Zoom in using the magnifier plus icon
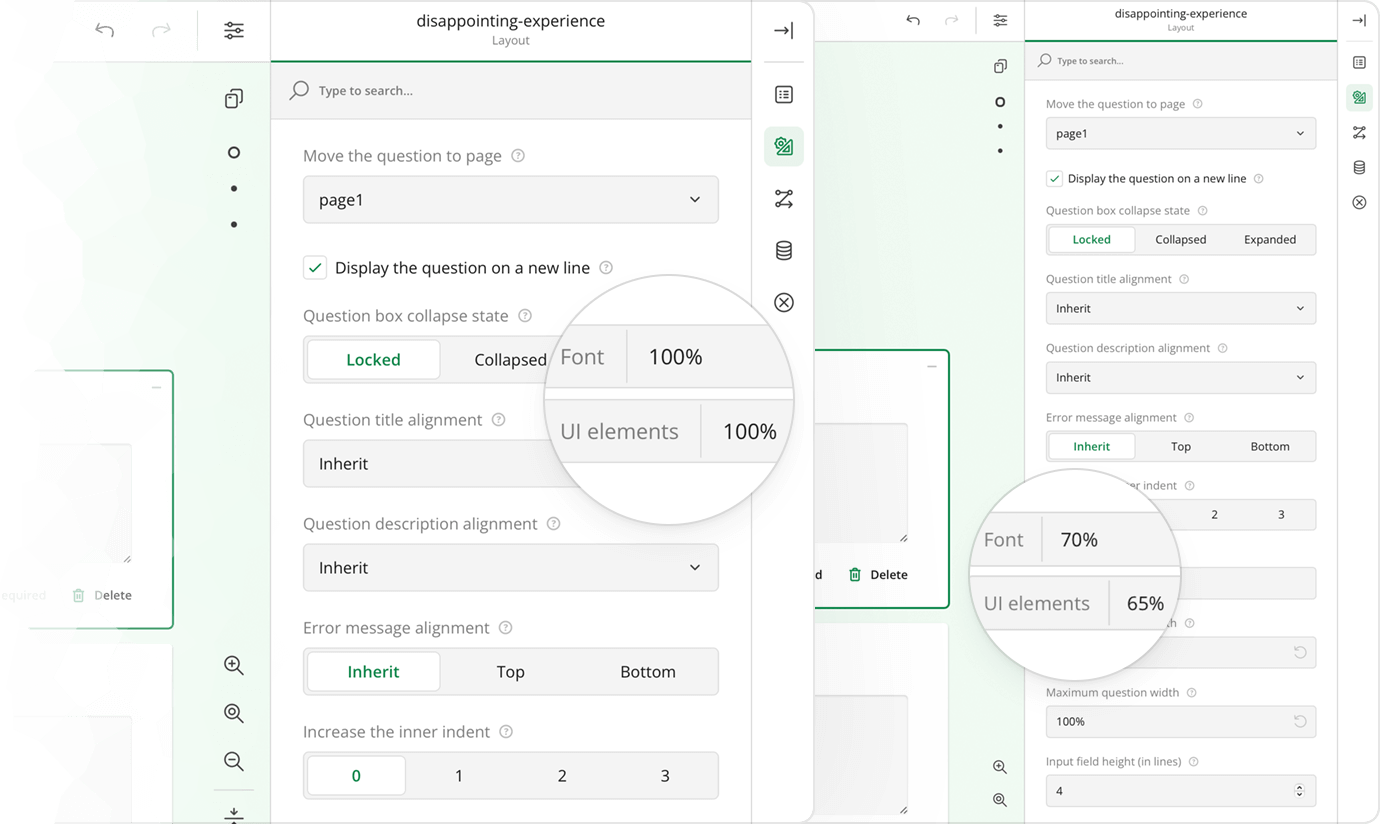Viewport: 1380px width, 824px height. point(233,665)
